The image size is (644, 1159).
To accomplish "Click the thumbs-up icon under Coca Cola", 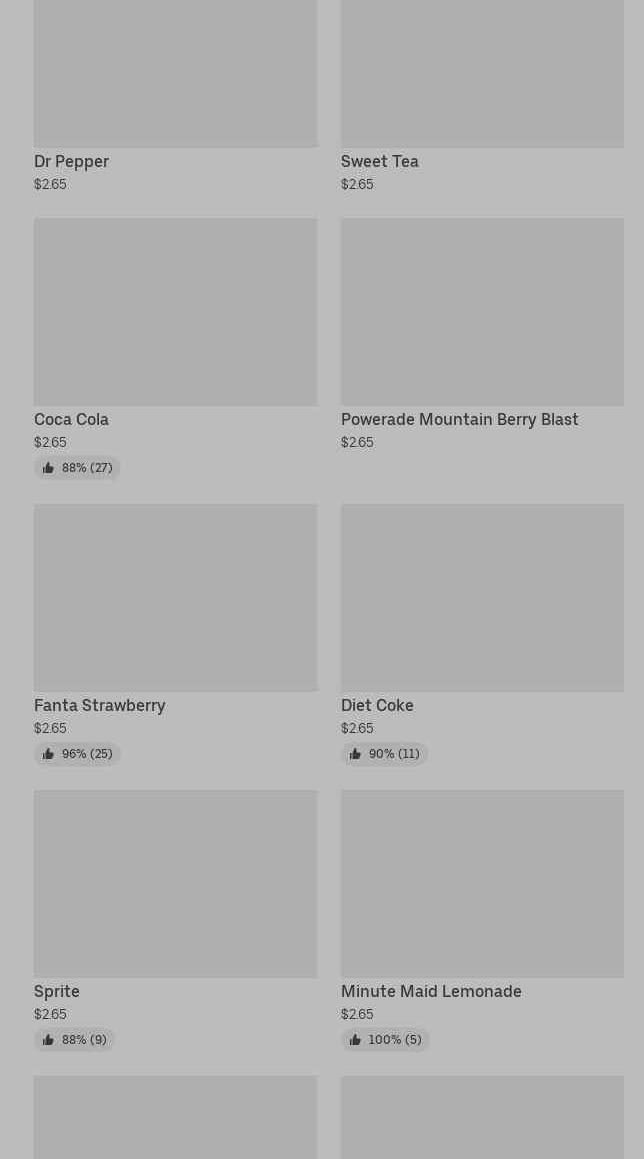I will click(x=49, y=468).
